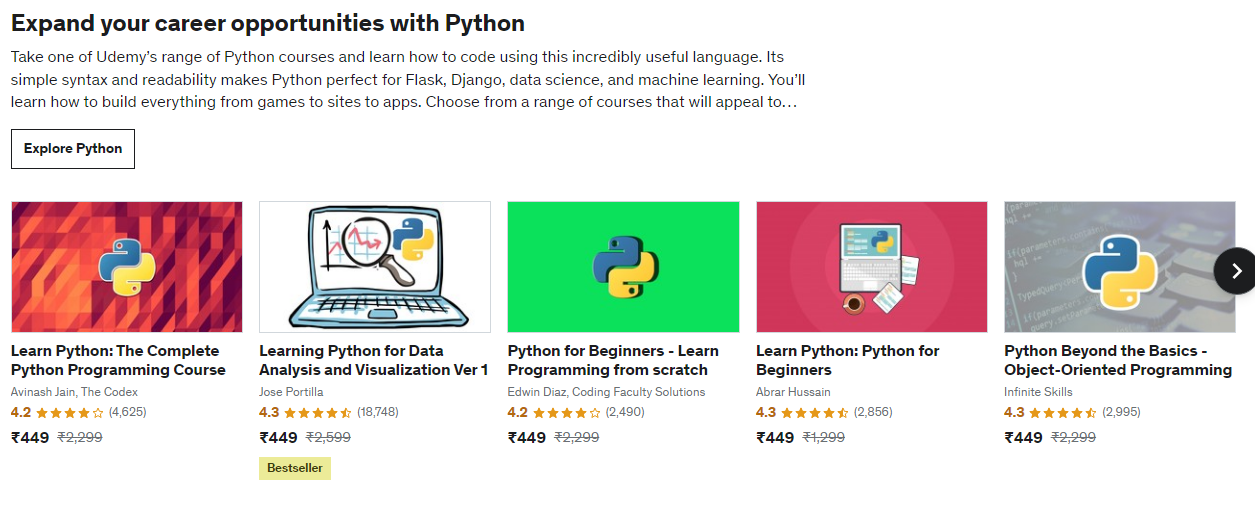Select the laptop data analysis course image
Viewport: 1255px width, 516px height.
(x=375, y=267)
